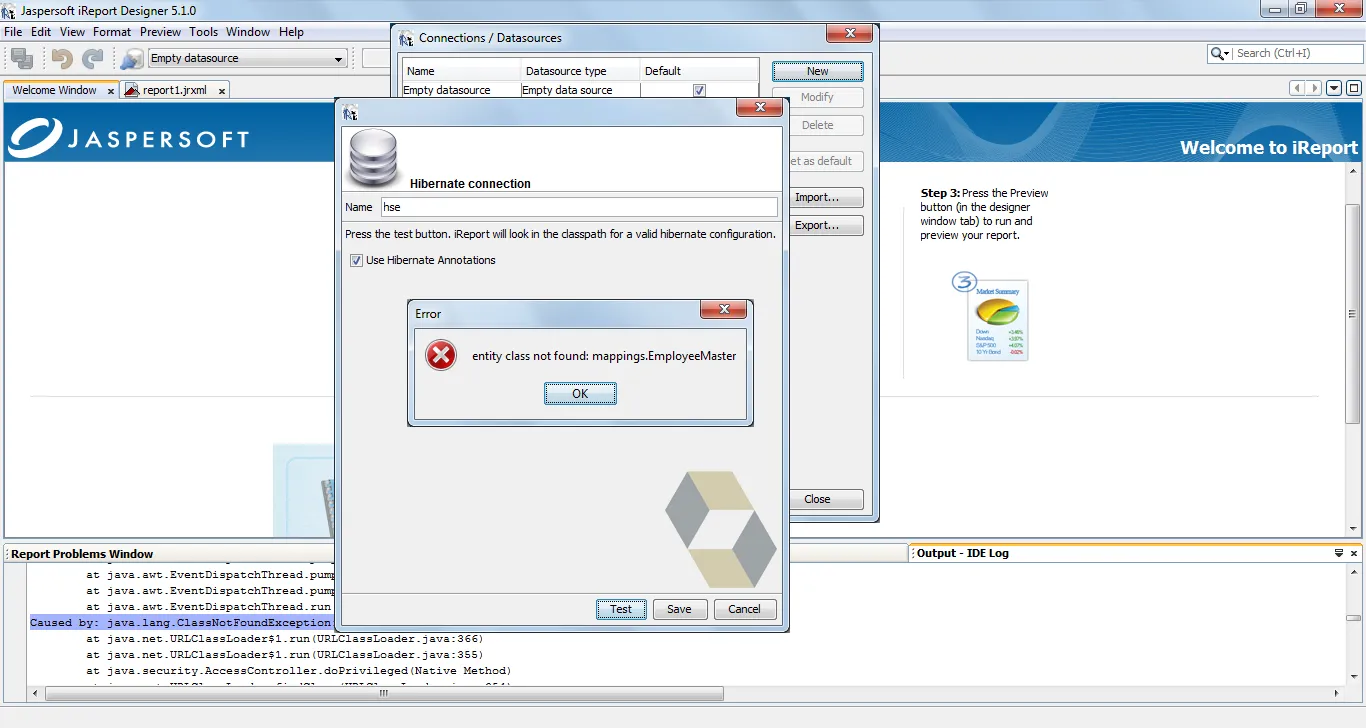Minimize the Output - IDE Log panel
This screenshot has height=728, width=1366.
coord(1339,553)
